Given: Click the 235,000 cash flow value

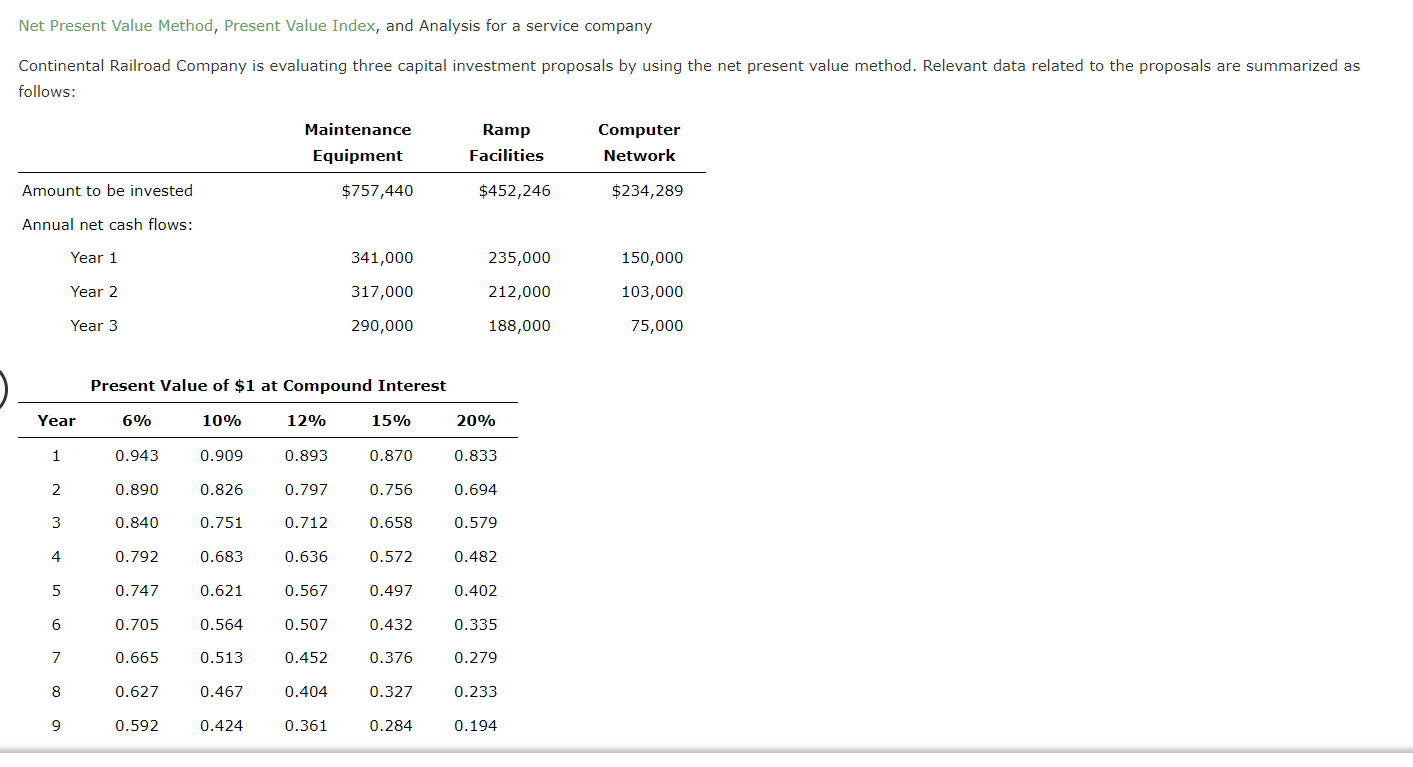Looking at the screenshot, I should click(520, 258).
